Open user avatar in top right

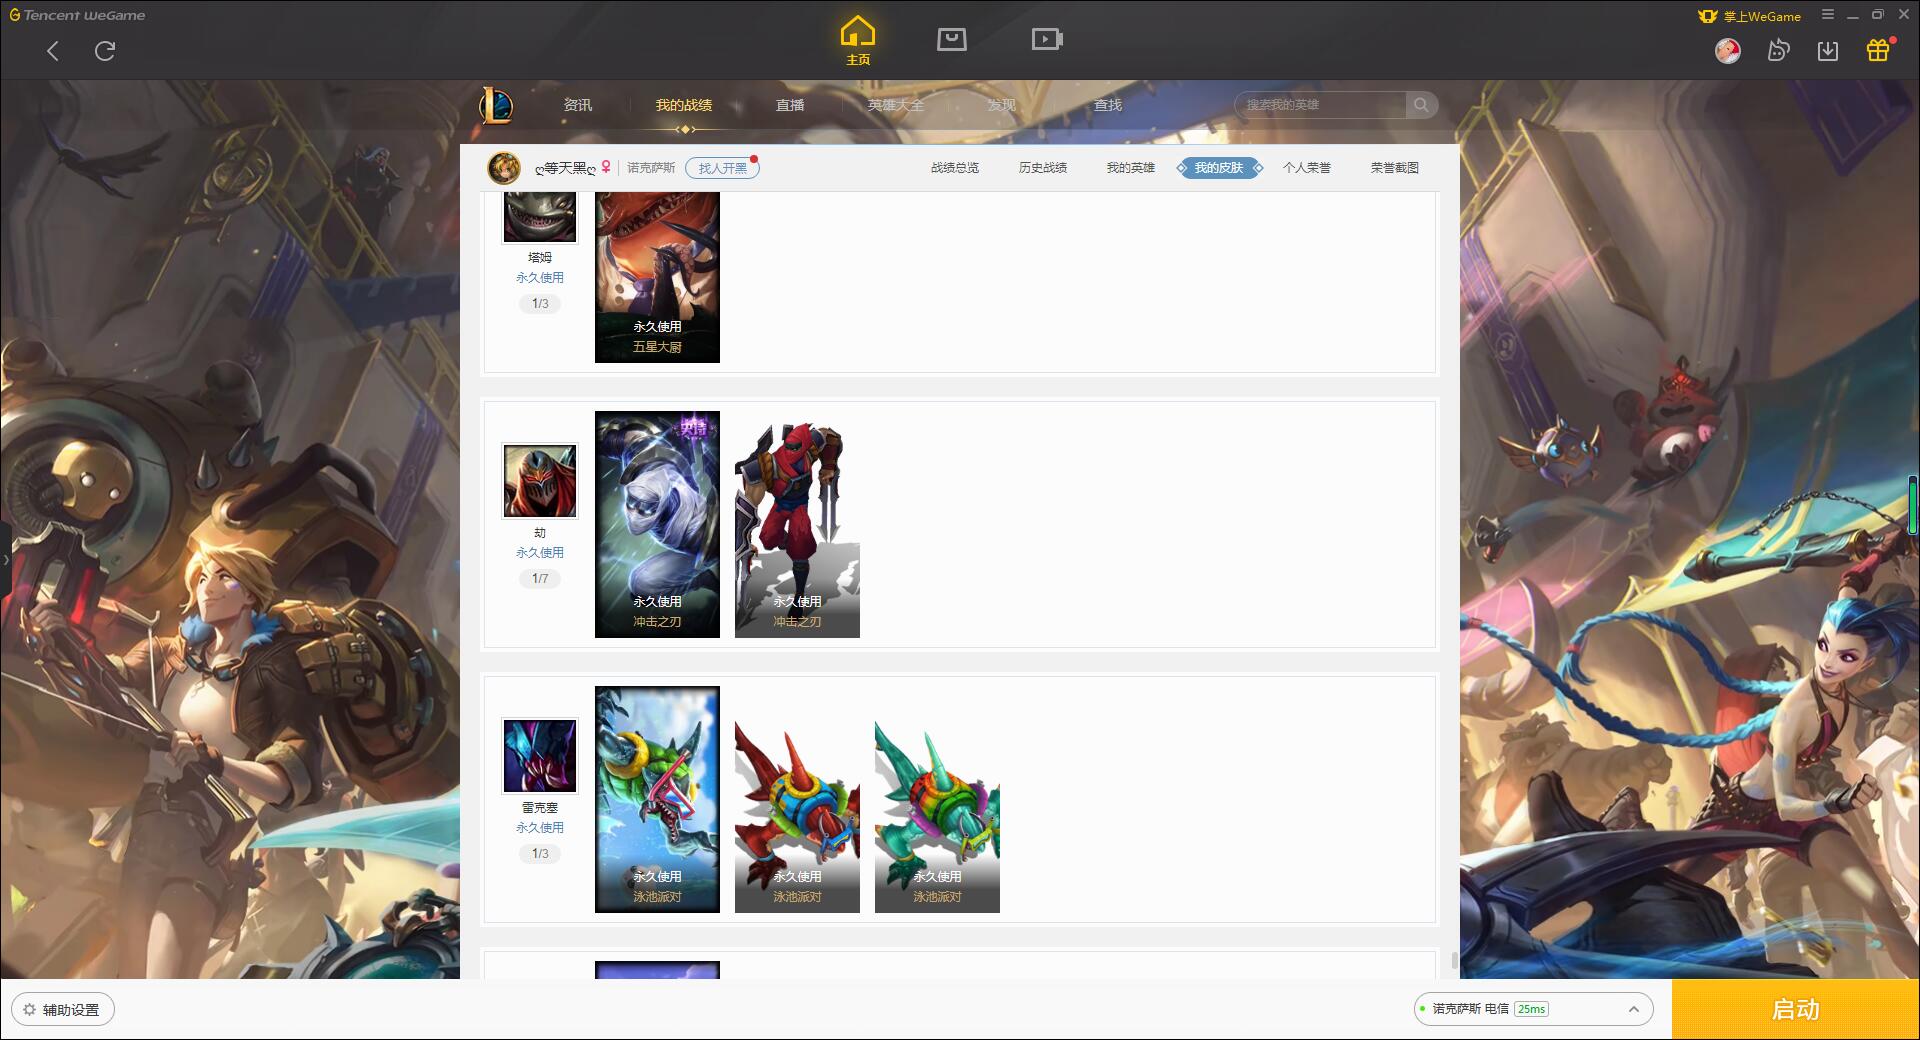[x=1727, y=50]
